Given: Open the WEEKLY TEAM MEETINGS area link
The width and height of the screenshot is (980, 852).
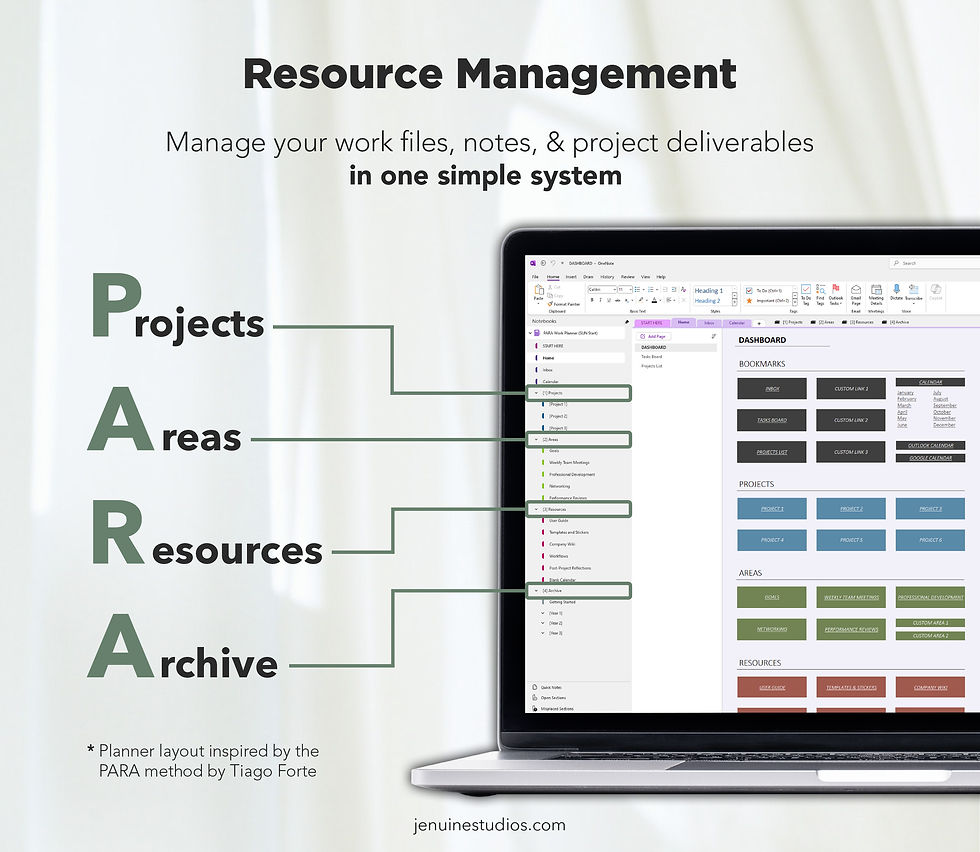Looking at the screenshot, I should [x=851, y=597].
